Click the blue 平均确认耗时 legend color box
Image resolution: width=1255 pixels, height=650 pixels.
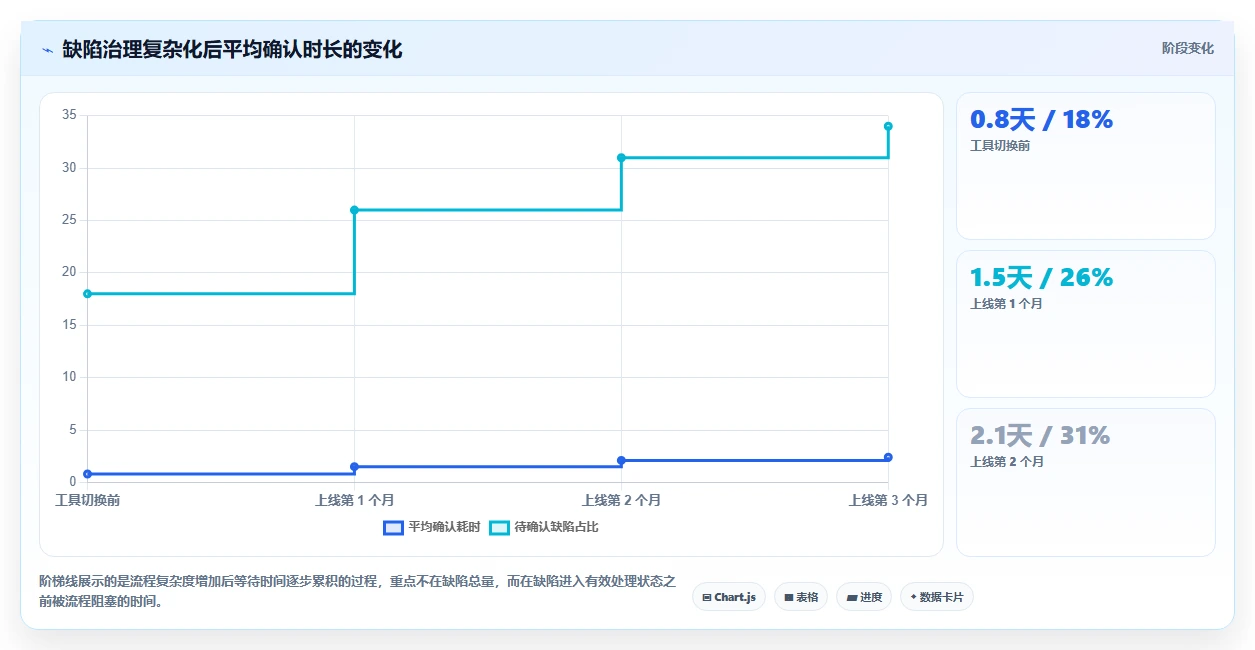[394, 527]
